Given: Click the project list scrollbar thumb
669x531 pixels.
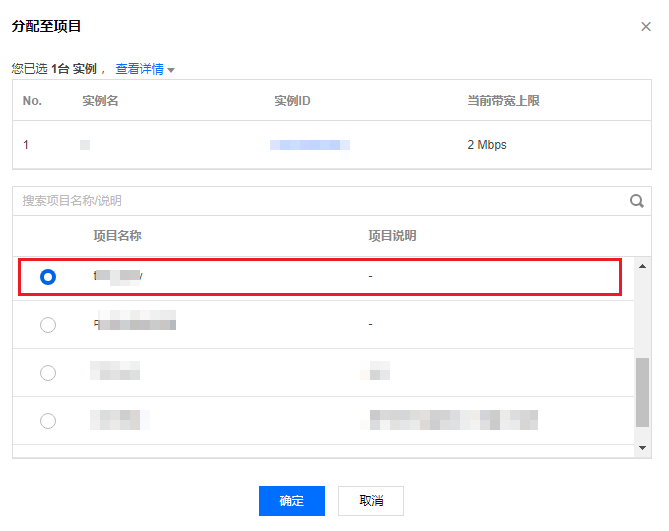Looking at the screenshot, I should coord(643,392).
